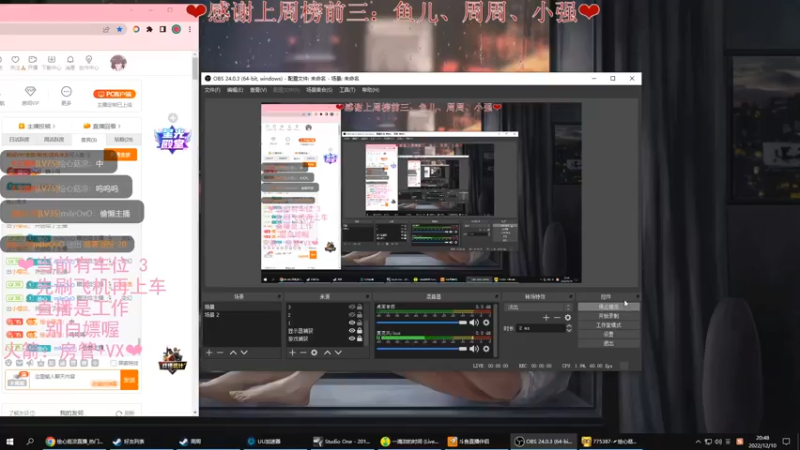This screenshot has width=800, height=450.
Task: Open 桌面音频 audio settings gear
Action: [486, 322]
